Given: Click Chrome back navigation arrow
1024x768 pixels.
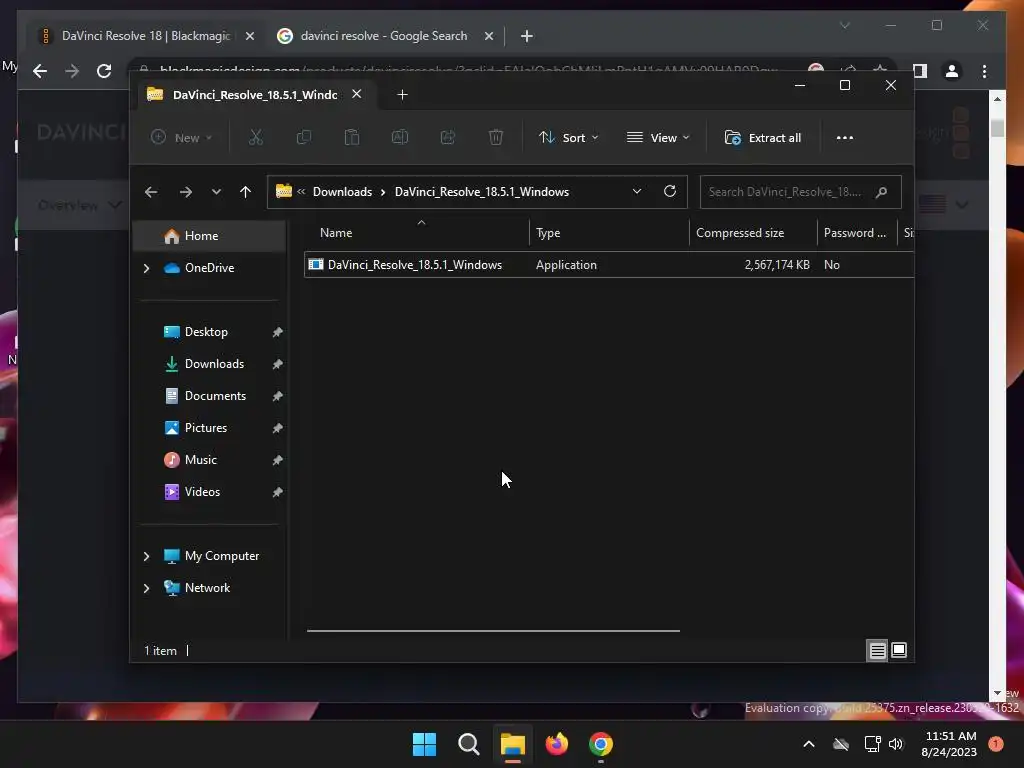Looking at the screenshot, I should point(40,71).
